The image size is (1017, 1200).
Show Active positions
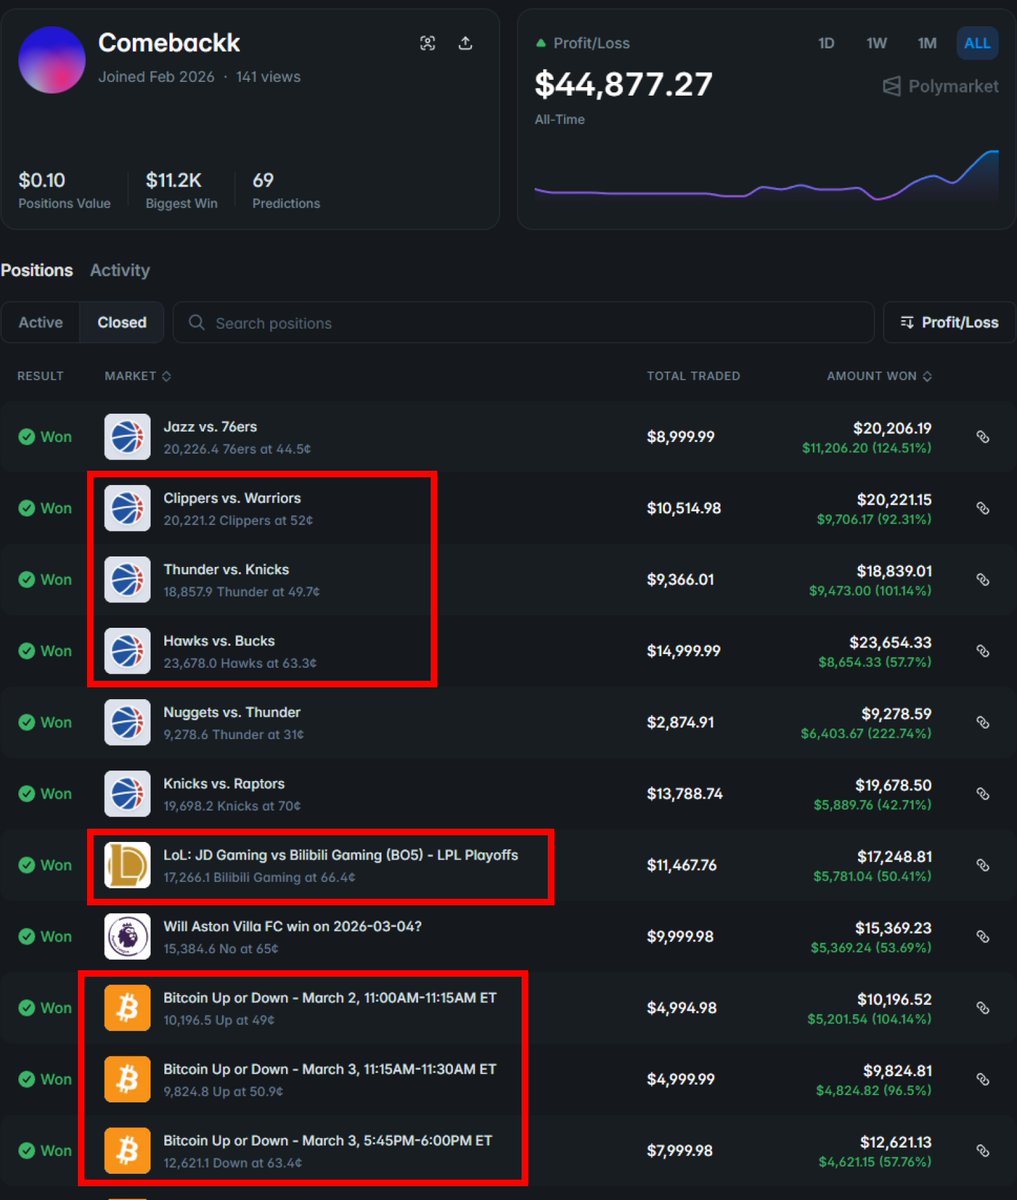click(x=41, y=322)
